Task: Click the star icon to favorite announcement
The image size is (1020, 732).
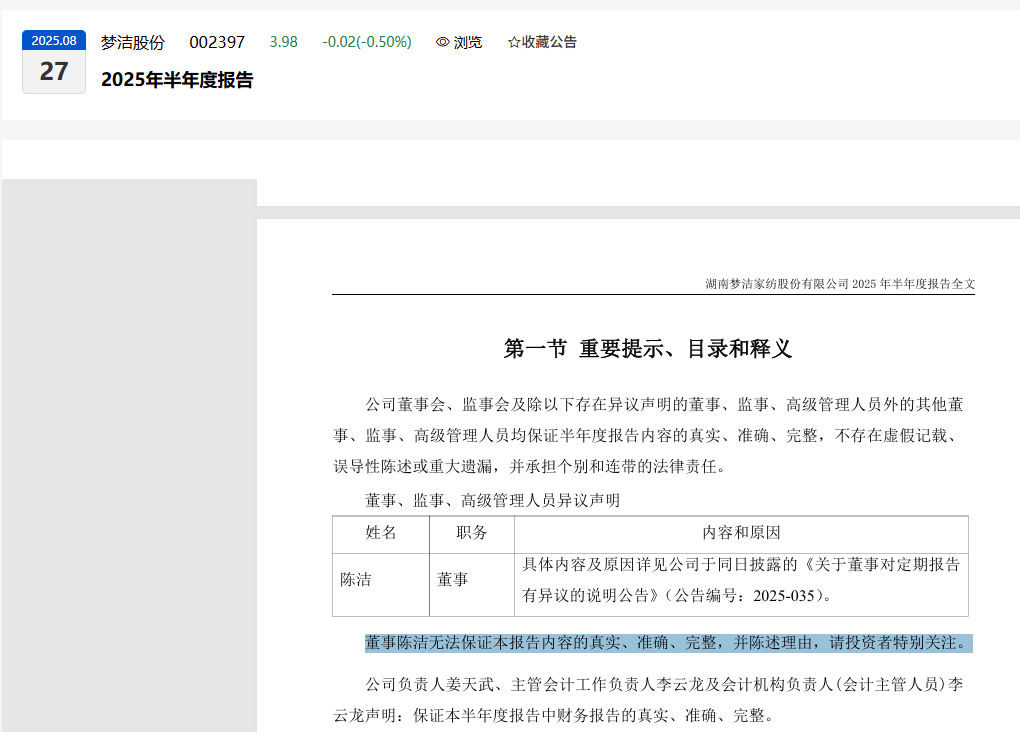Action: [514, 42]
